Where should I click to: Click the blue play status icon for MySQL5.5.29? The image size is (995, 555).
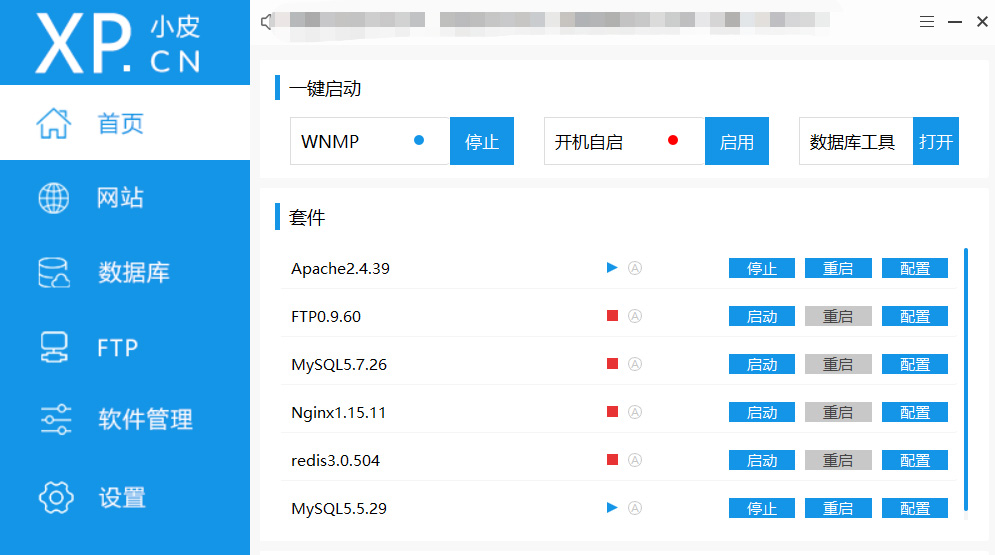point(612,508)
